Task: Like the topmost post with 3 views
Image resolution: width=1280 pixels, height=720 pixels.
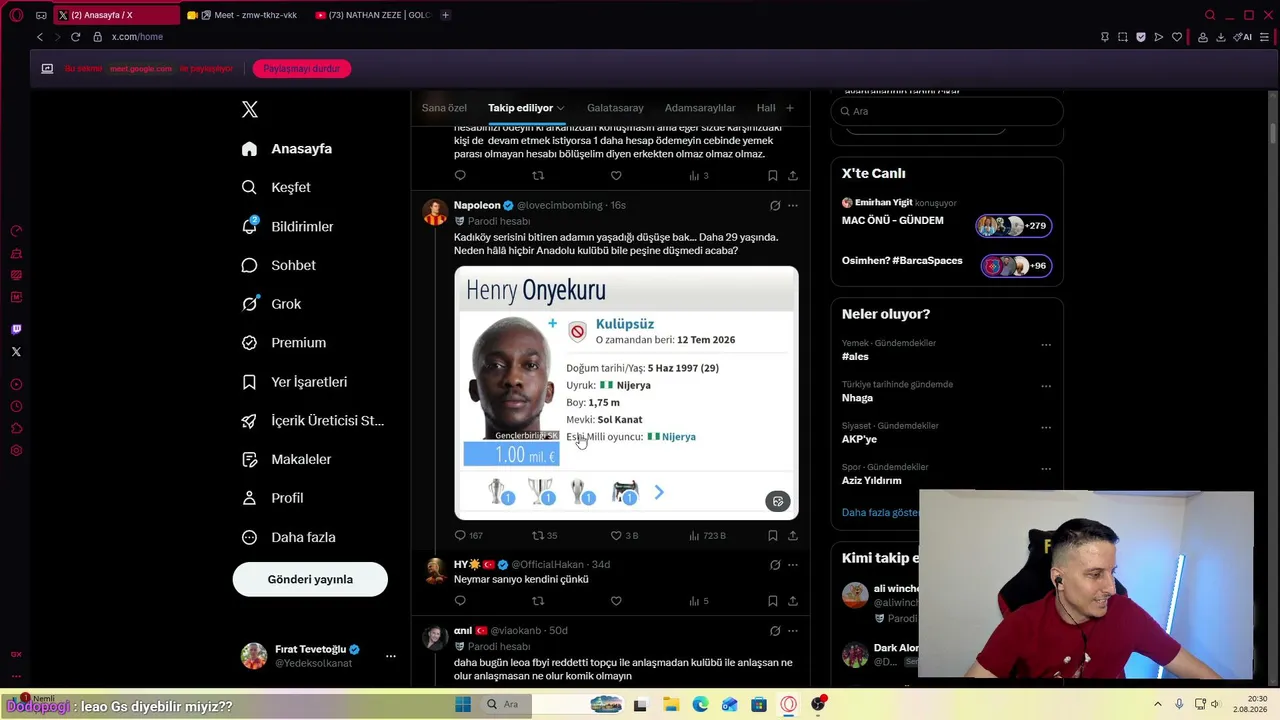Action: pyautogui.click(x=616, y=176)
